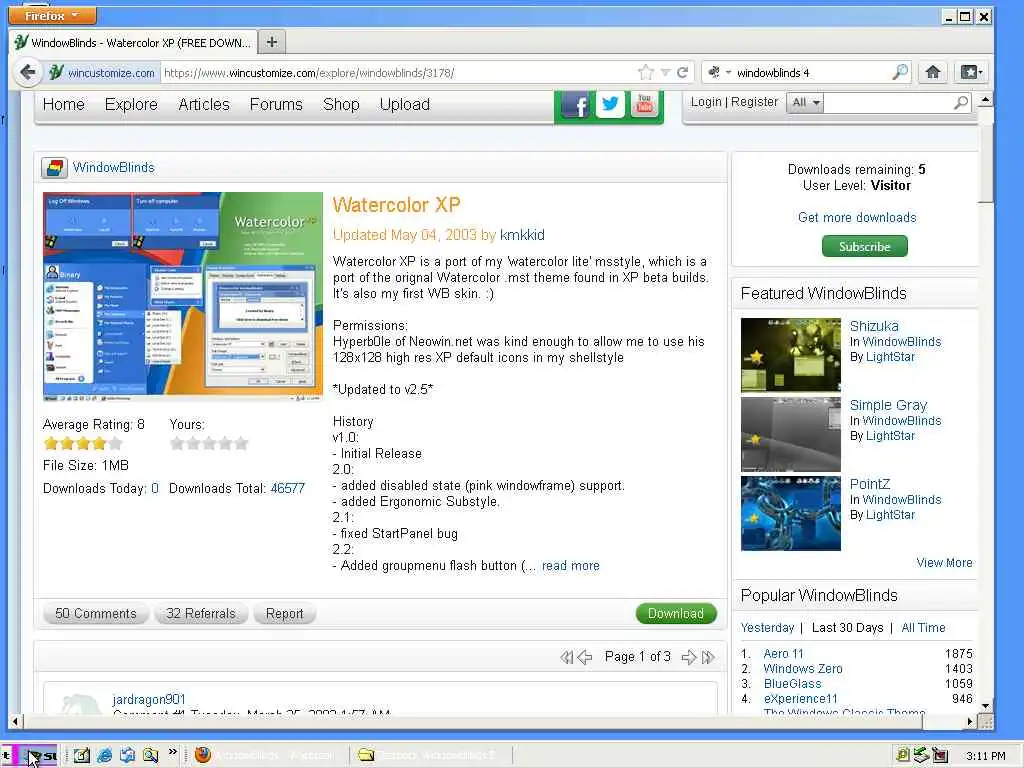Rate the skin five stars under Yours
1024x768 pixels.
241,444
